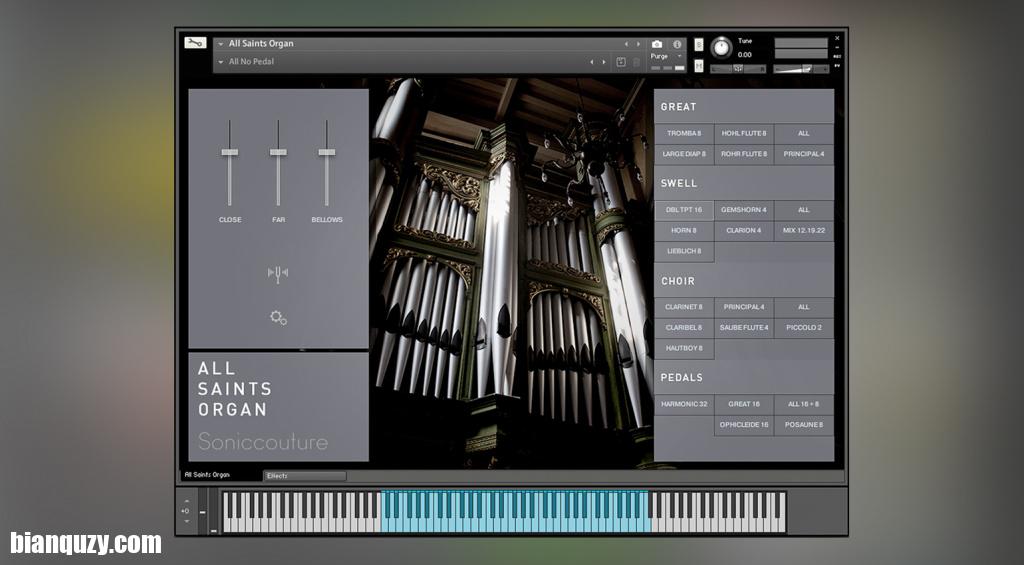Toggle Swell CLARION 4 stop

click(x=744, y=231)
